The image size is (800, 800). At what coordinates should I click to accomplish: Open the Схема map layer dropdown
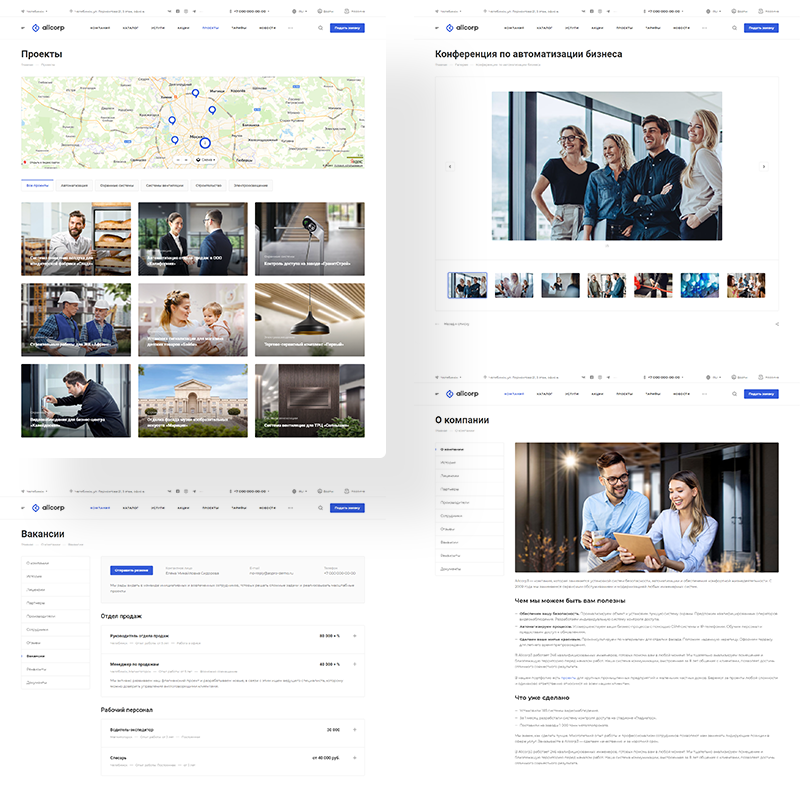click(x=207, y=160)
